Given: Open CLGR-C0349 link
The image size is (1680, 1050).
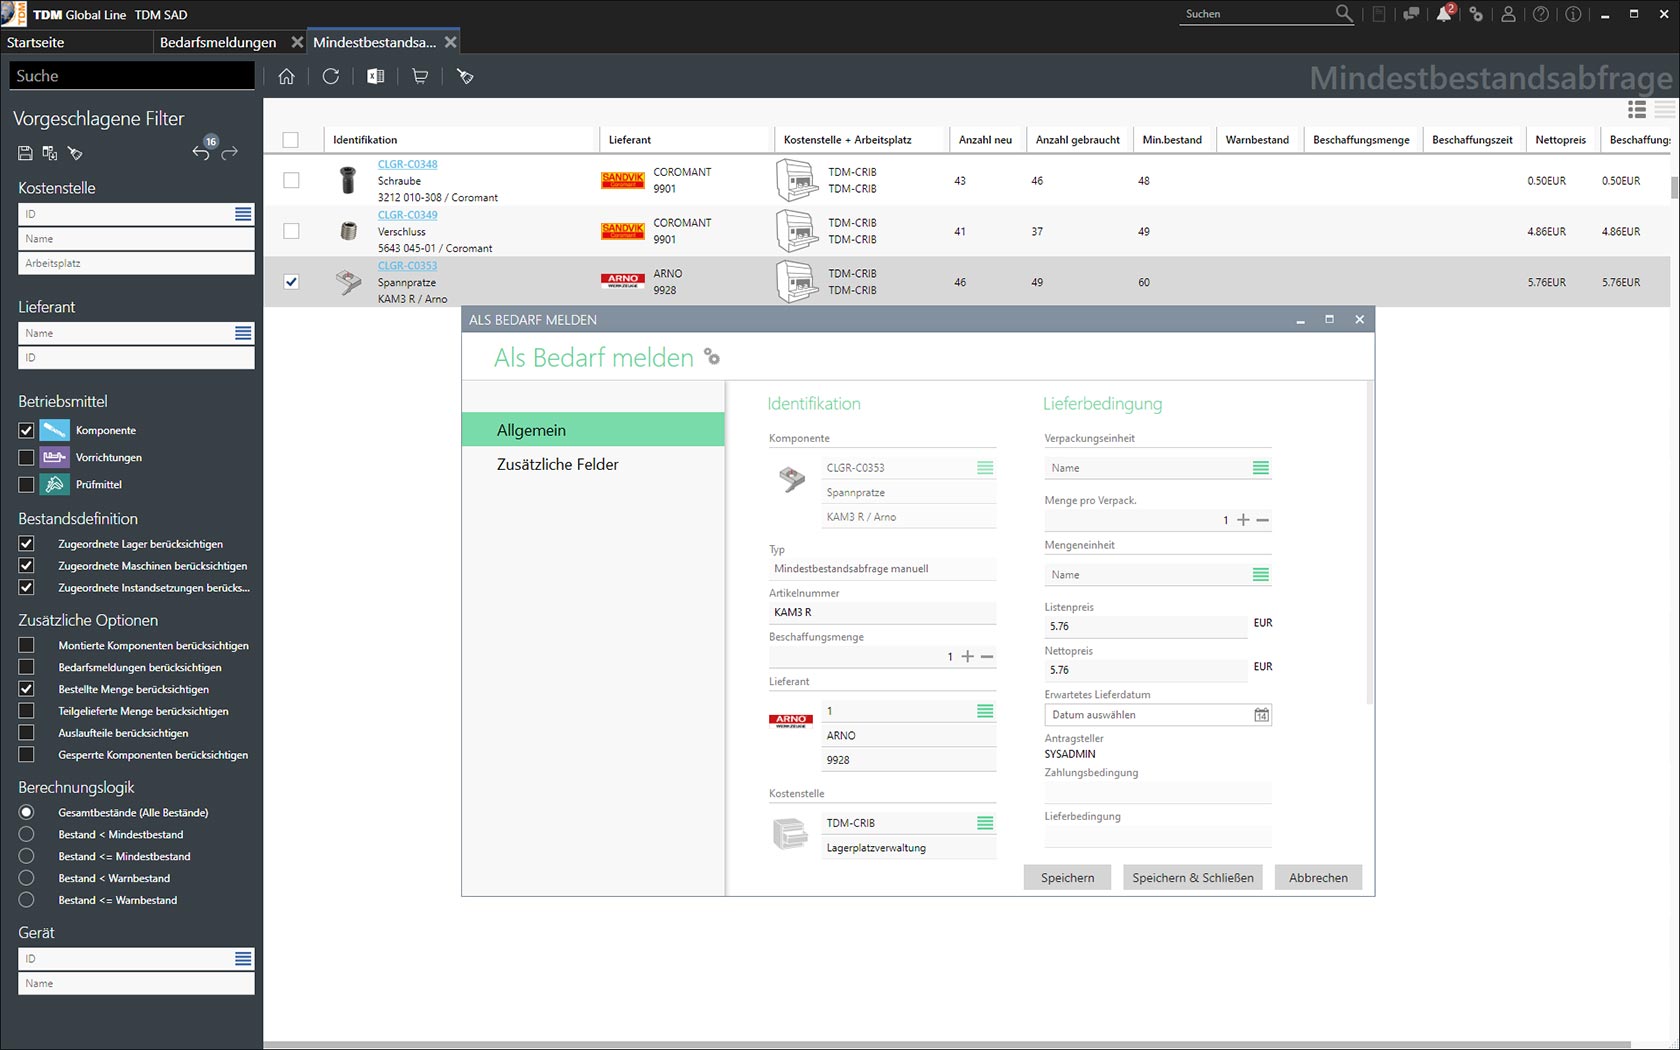Looking at the screenshot, I should click(x=407, y=215).
